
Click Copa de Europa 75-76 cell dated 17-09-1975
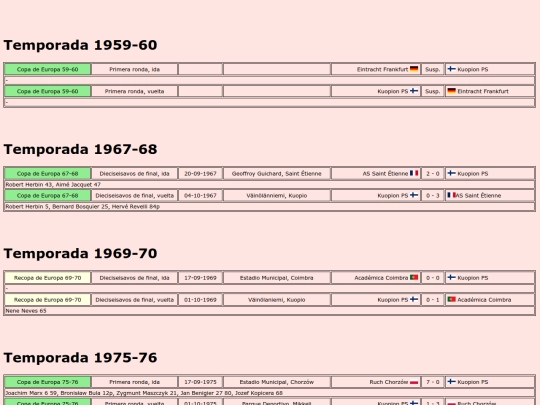tap(48, 382)
